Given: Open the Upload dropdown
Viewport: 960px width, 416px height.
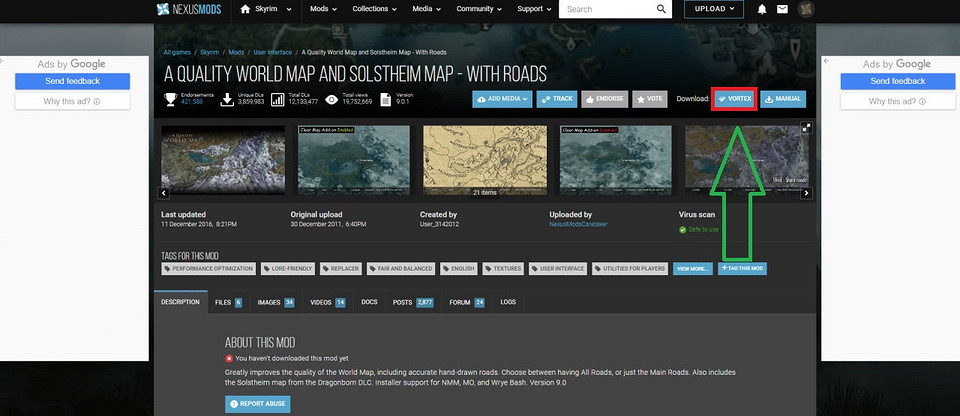Looking at the screenshot, I should click(713, 9).
